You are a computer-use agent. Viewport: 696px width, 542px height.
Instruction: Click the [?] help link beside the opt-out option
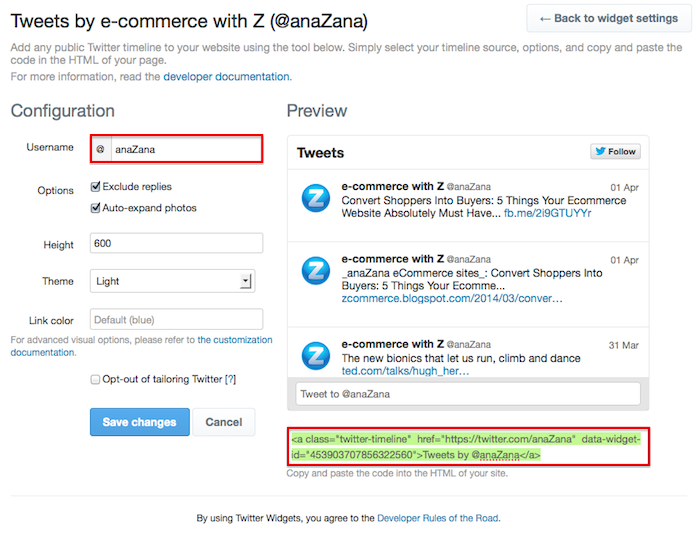[230, 379]
